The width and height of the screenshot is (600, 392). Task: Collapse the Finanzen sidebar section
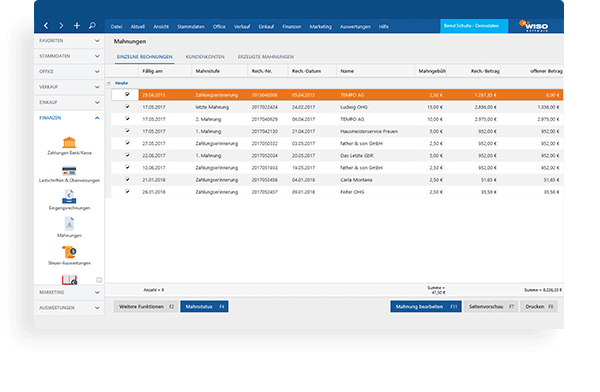69,118
